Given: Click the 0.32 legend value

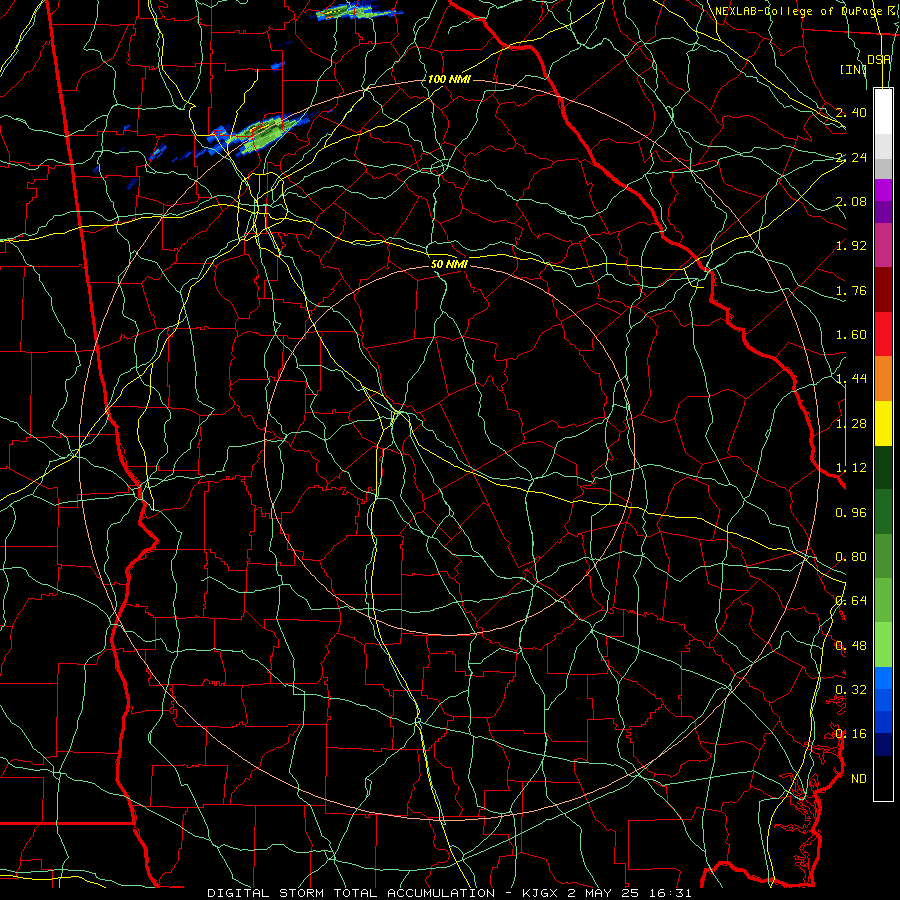Looking at the screenshot, I should [x=851, y=690].
